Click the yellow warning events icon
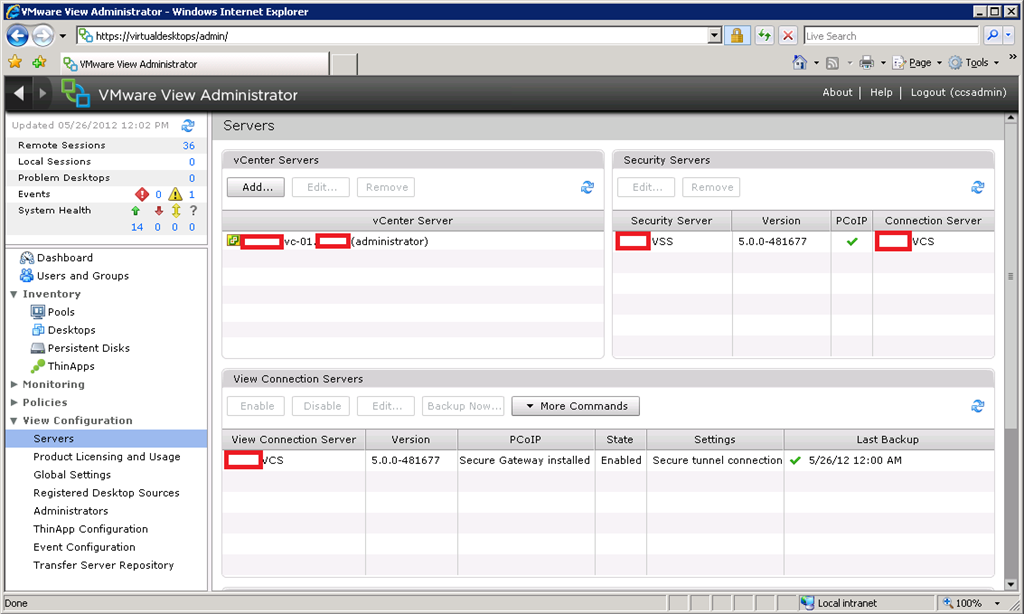Image resolution: width=1024 pixels, height=614 pixels. (175, 194)
